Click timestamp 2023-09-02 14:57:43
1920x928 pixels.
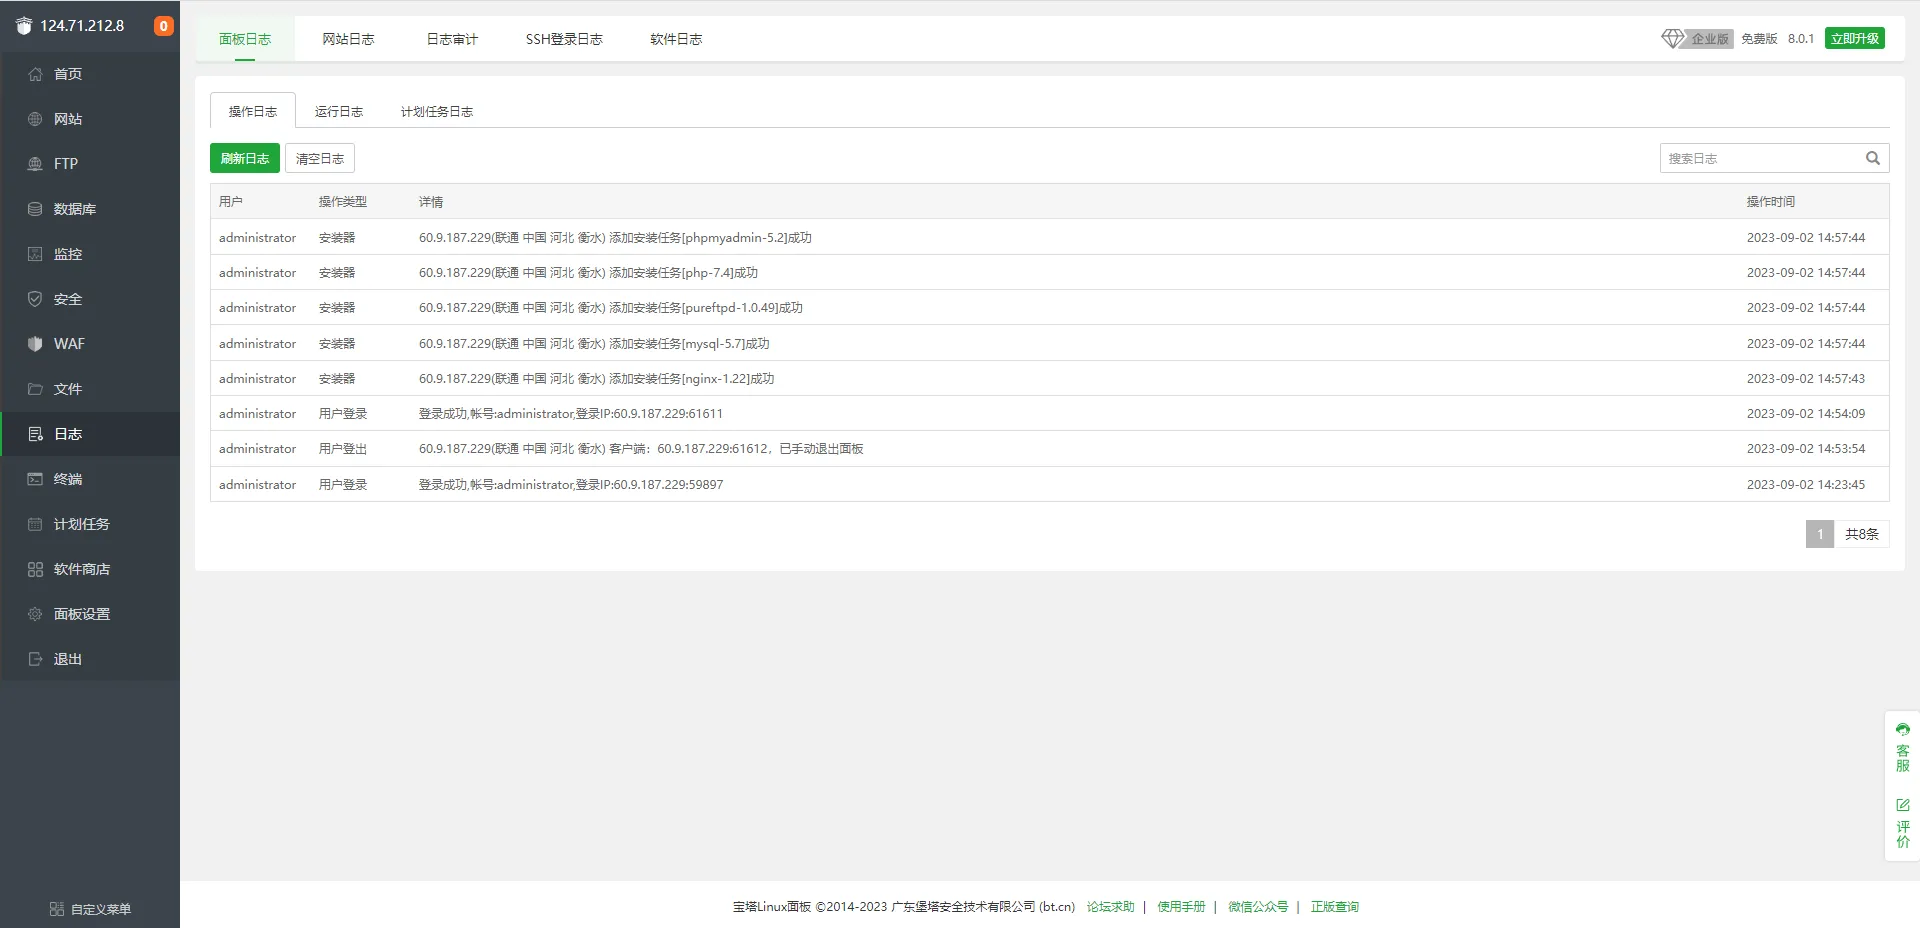click(1806, 379)
